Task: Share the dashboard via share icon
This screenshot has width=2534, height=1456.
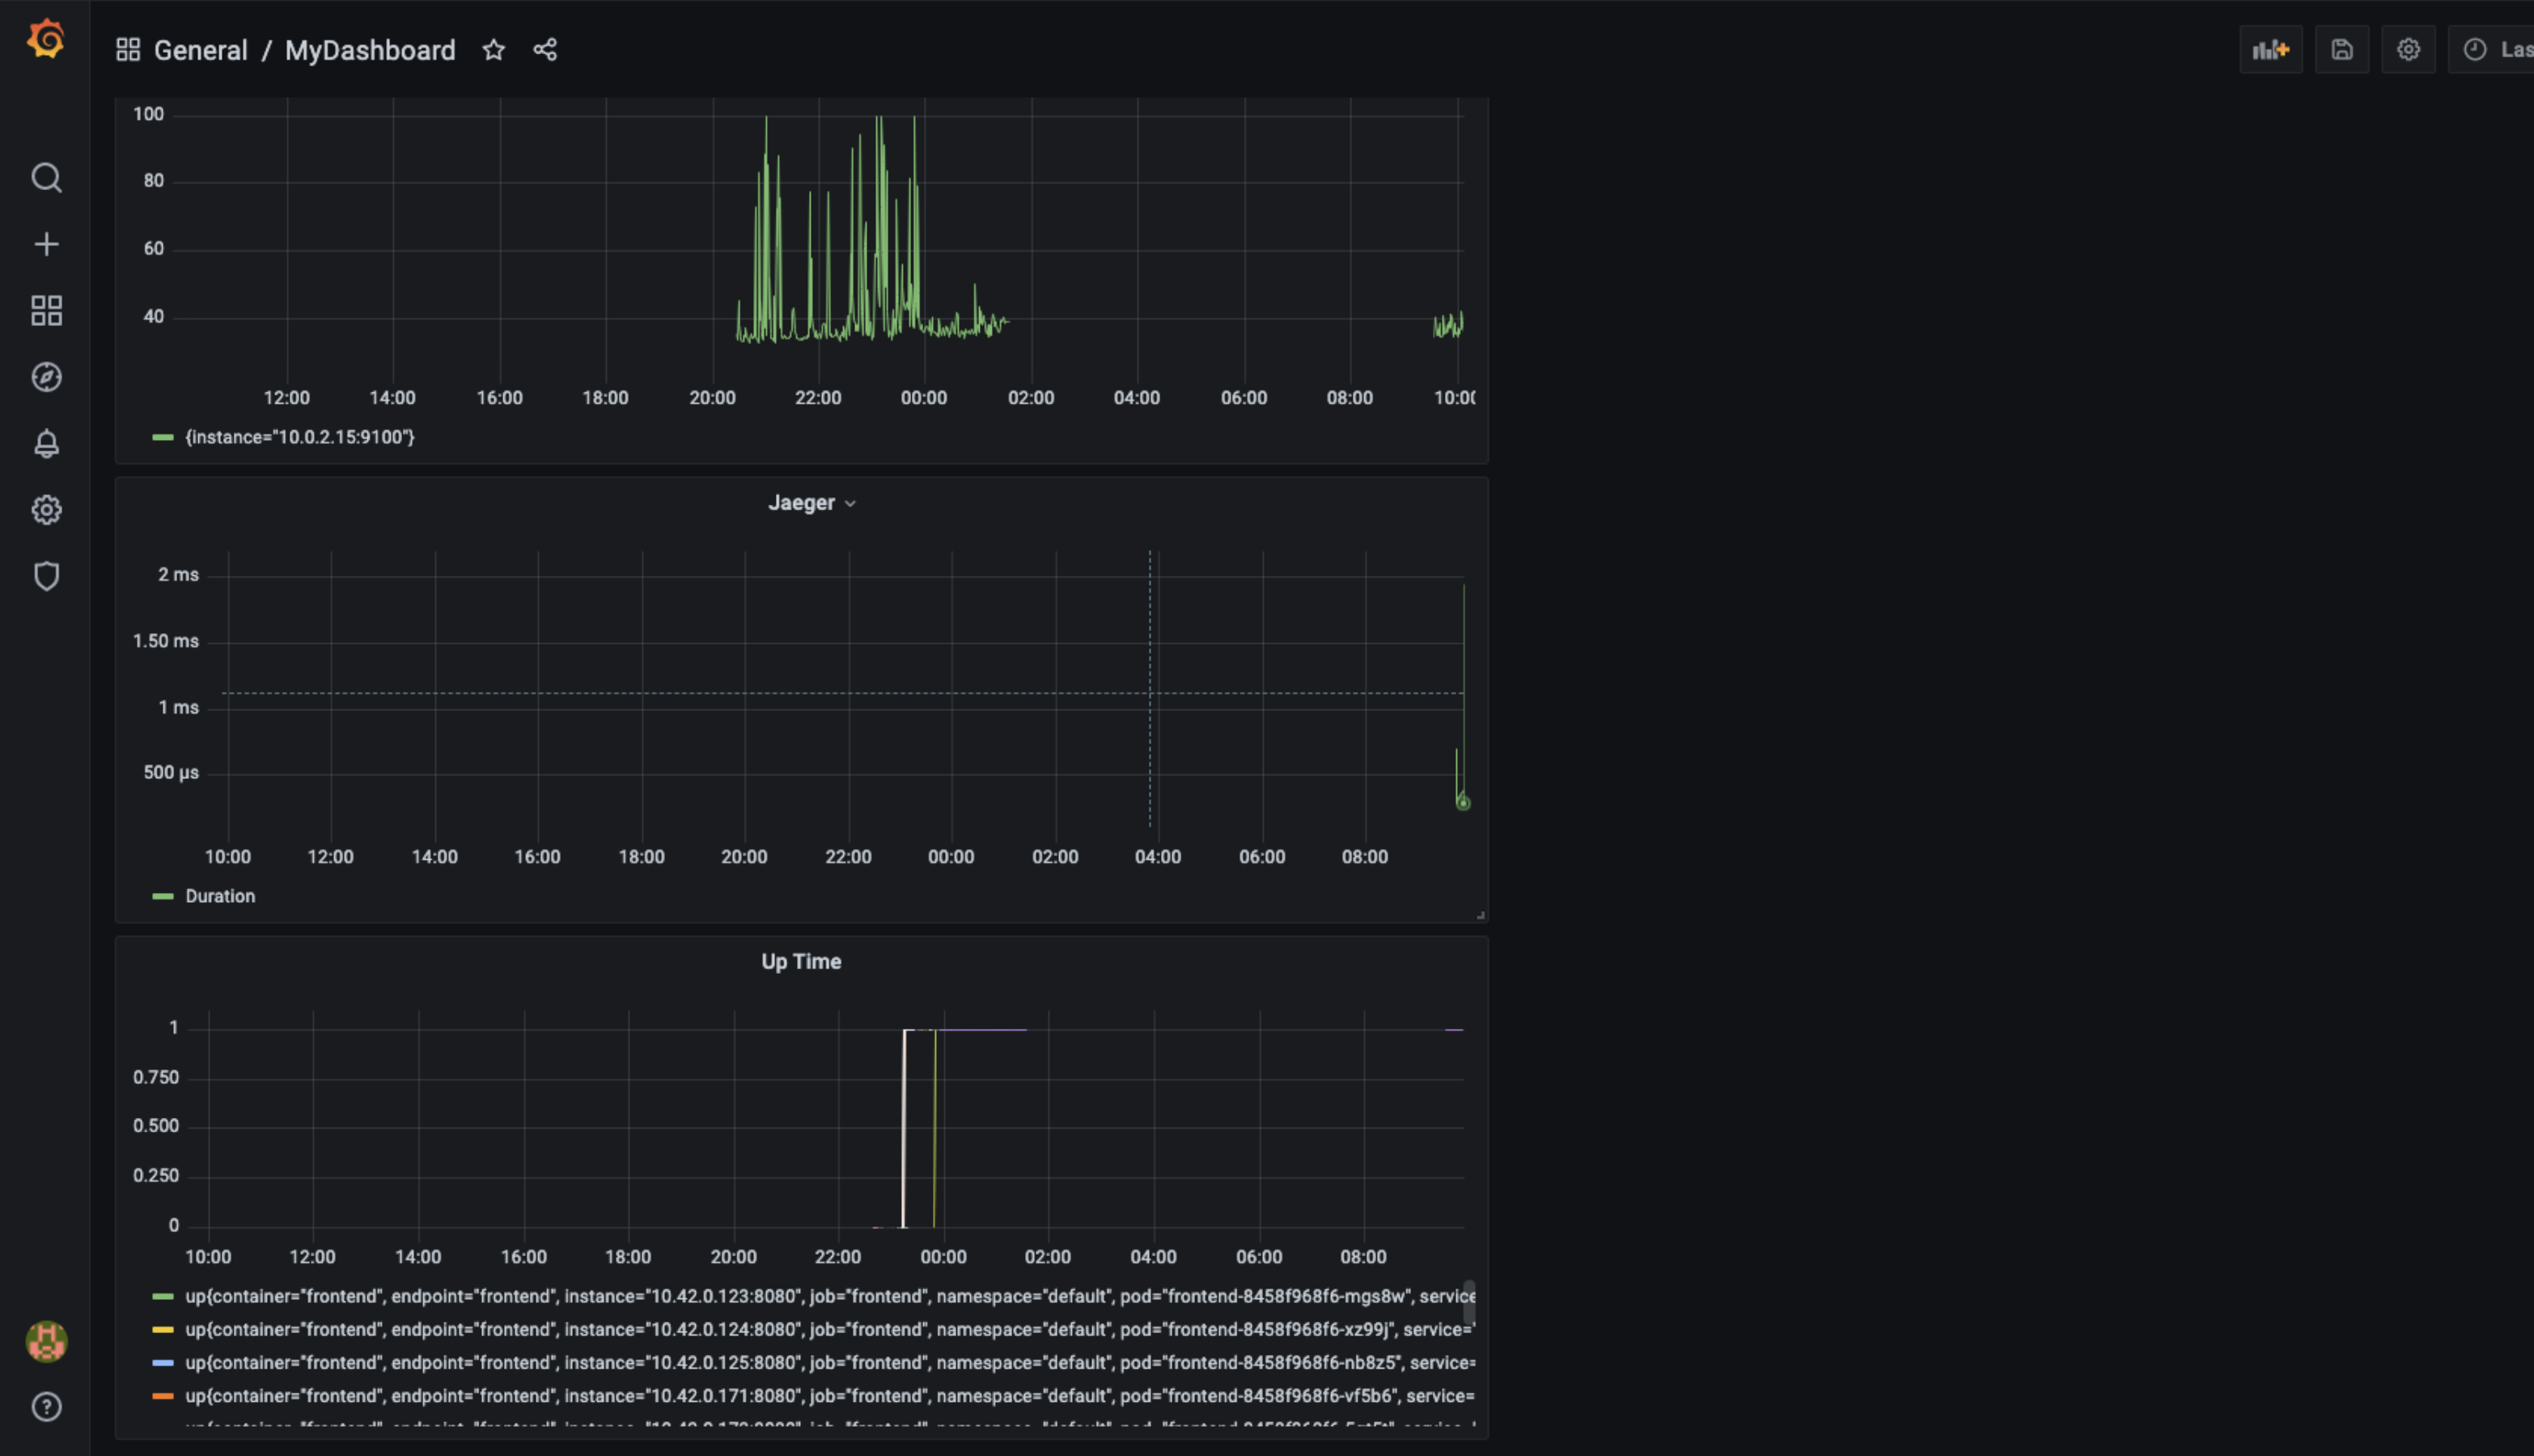Action: pyautogui.click(x=545, y=50)
